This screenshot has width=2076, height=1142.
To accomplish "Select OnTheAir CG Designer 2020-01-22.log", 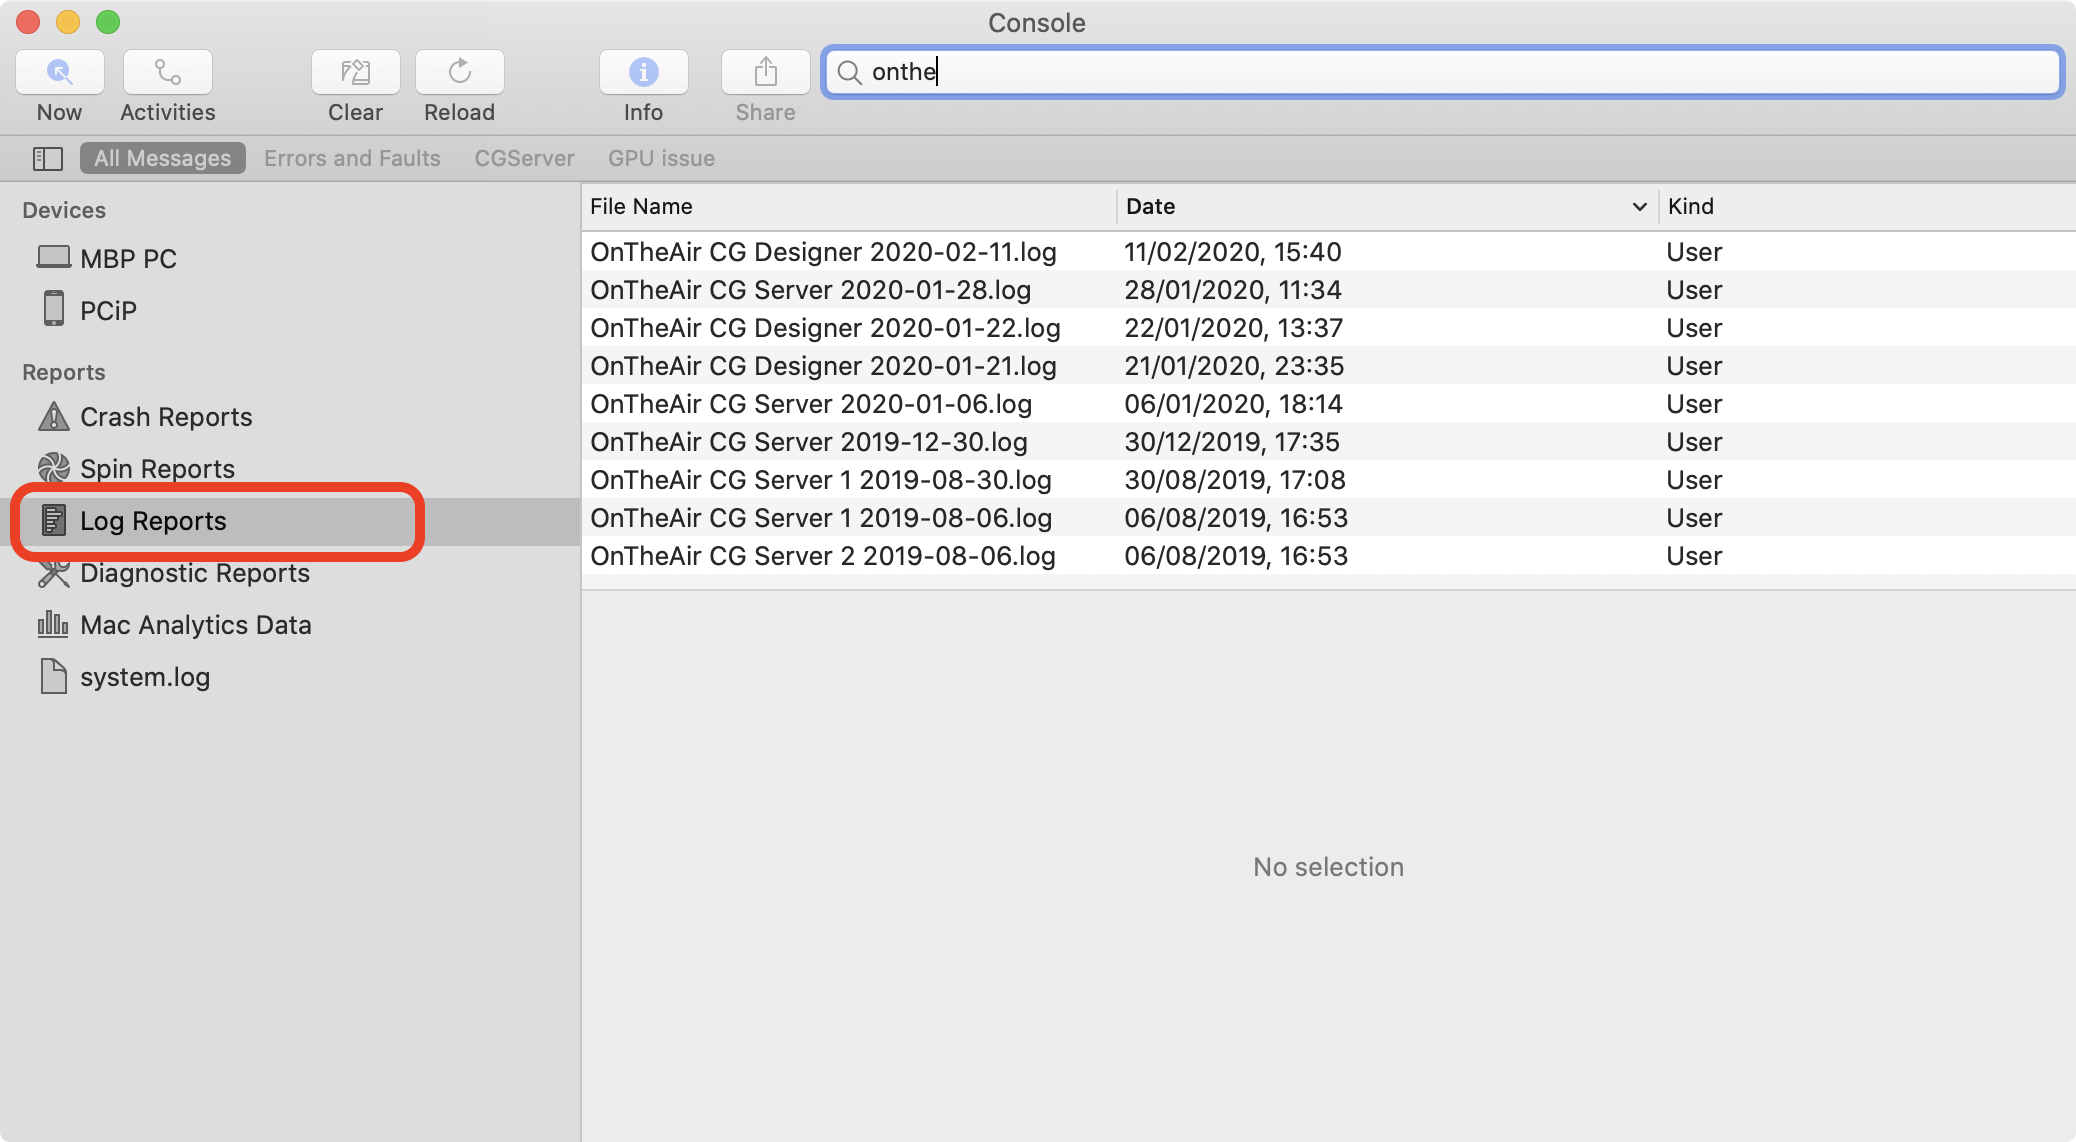I will pos(825,327).
